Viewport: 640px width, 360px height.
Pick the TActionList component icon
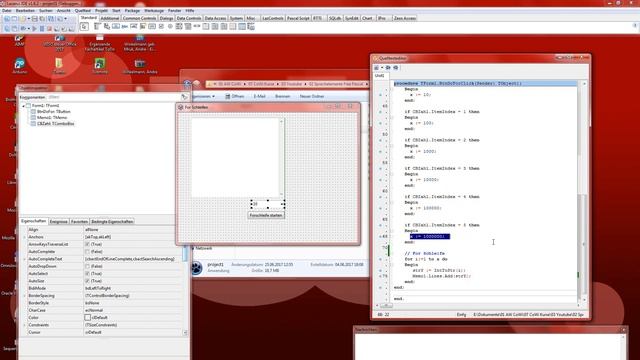[x=251, y=27]
